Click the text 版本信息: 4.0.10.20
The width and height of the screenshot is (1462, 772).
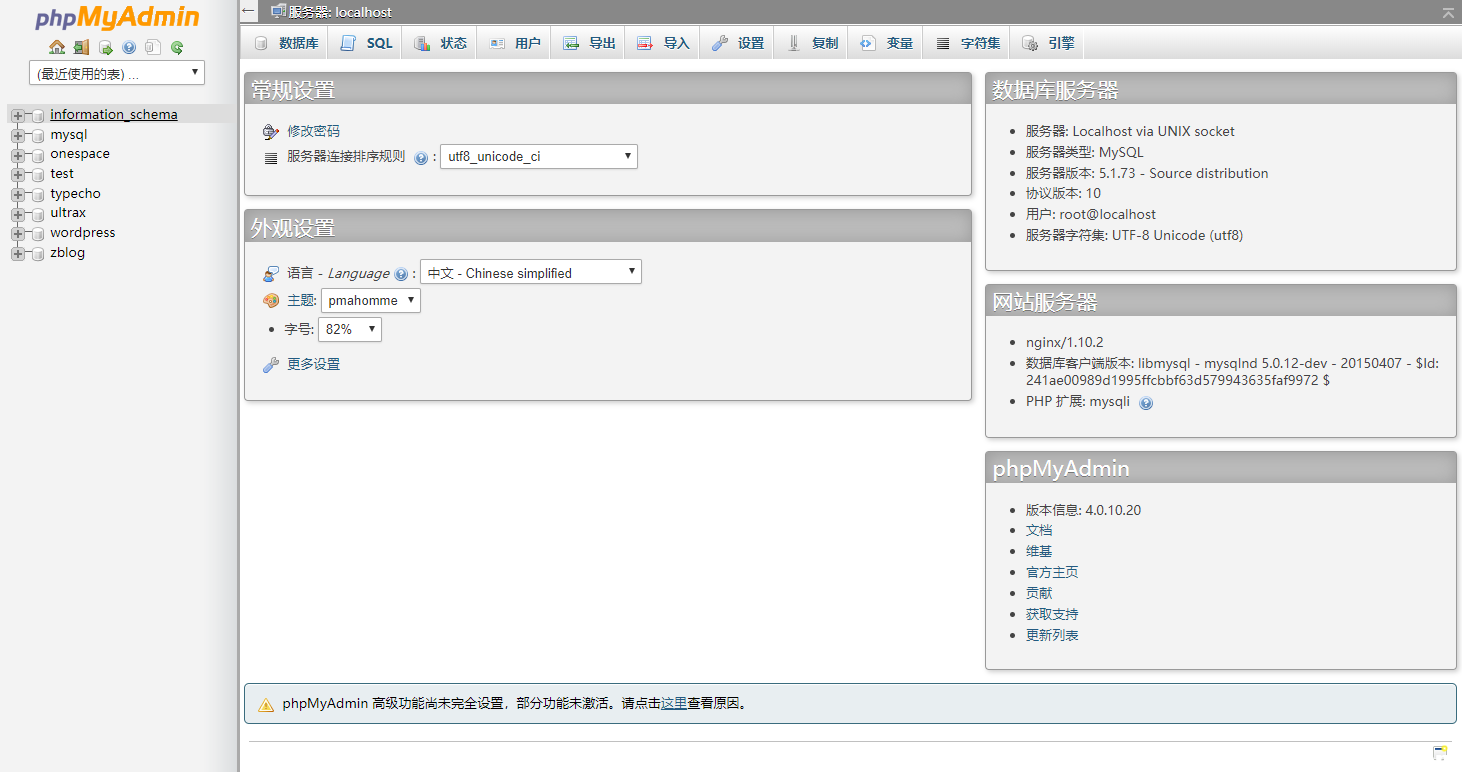point(1083,510)
